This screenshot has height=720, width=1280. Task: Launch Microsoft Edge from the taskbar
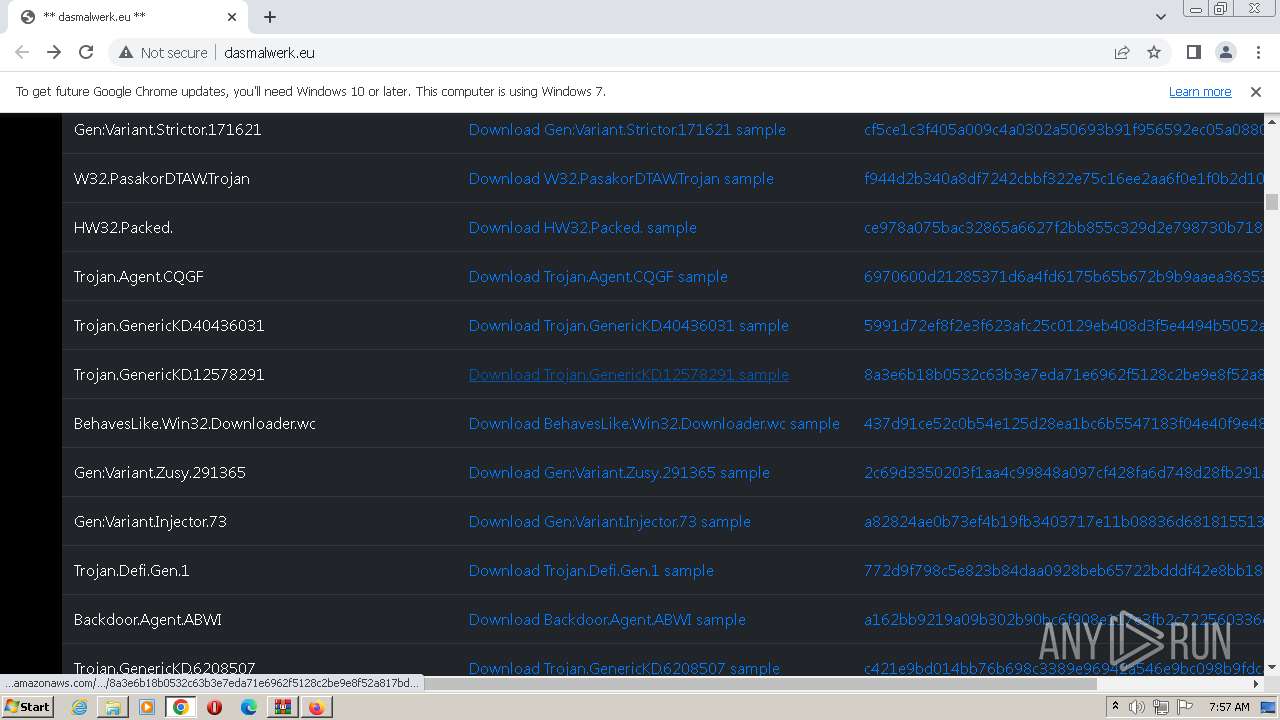click(x=248, y=707)
